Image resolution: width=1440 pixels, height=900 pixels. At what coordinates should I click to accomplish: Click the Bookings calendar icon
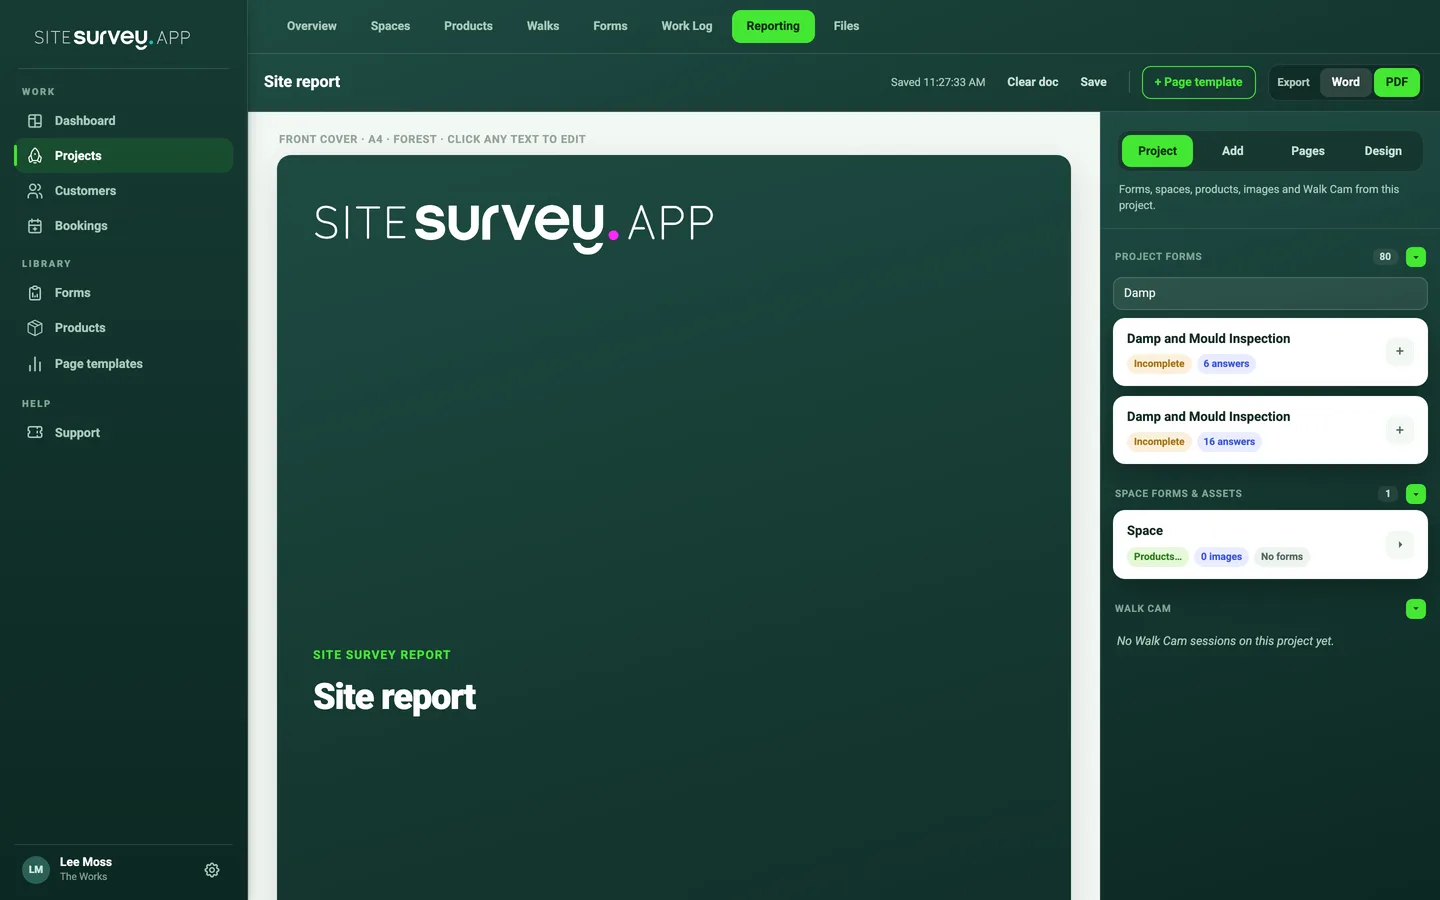pyautogui.click(x=35, y=226)
